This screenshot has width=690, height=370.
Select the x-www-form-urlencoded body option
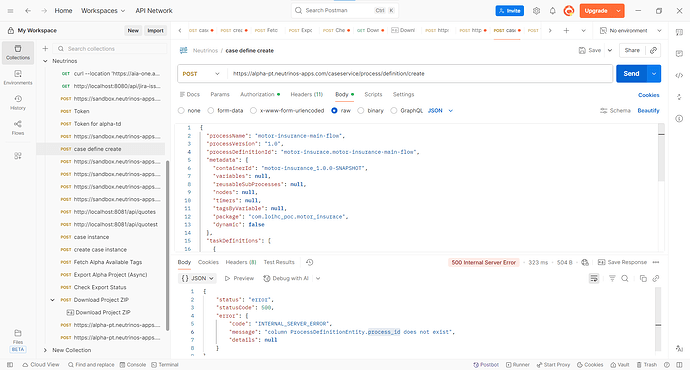click(x=253, y=111)
